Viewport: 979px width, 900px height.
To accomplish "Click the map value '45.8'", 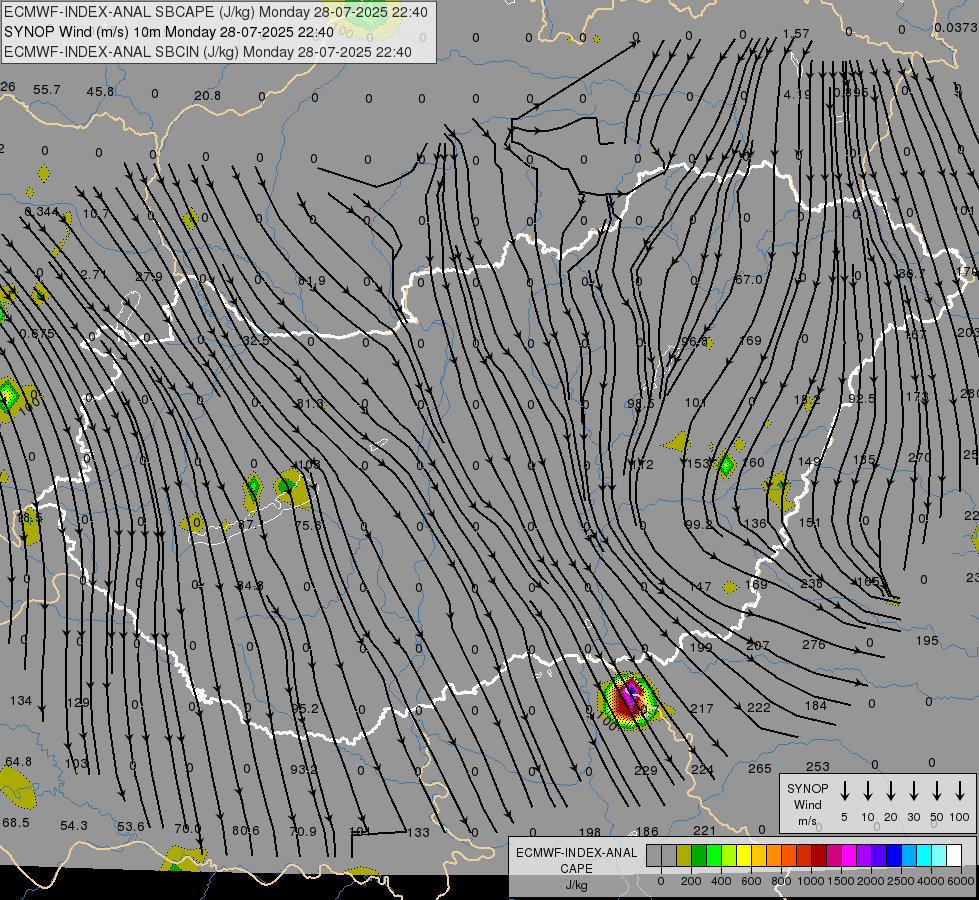I will pyautogui.click(x=100, y=92).
